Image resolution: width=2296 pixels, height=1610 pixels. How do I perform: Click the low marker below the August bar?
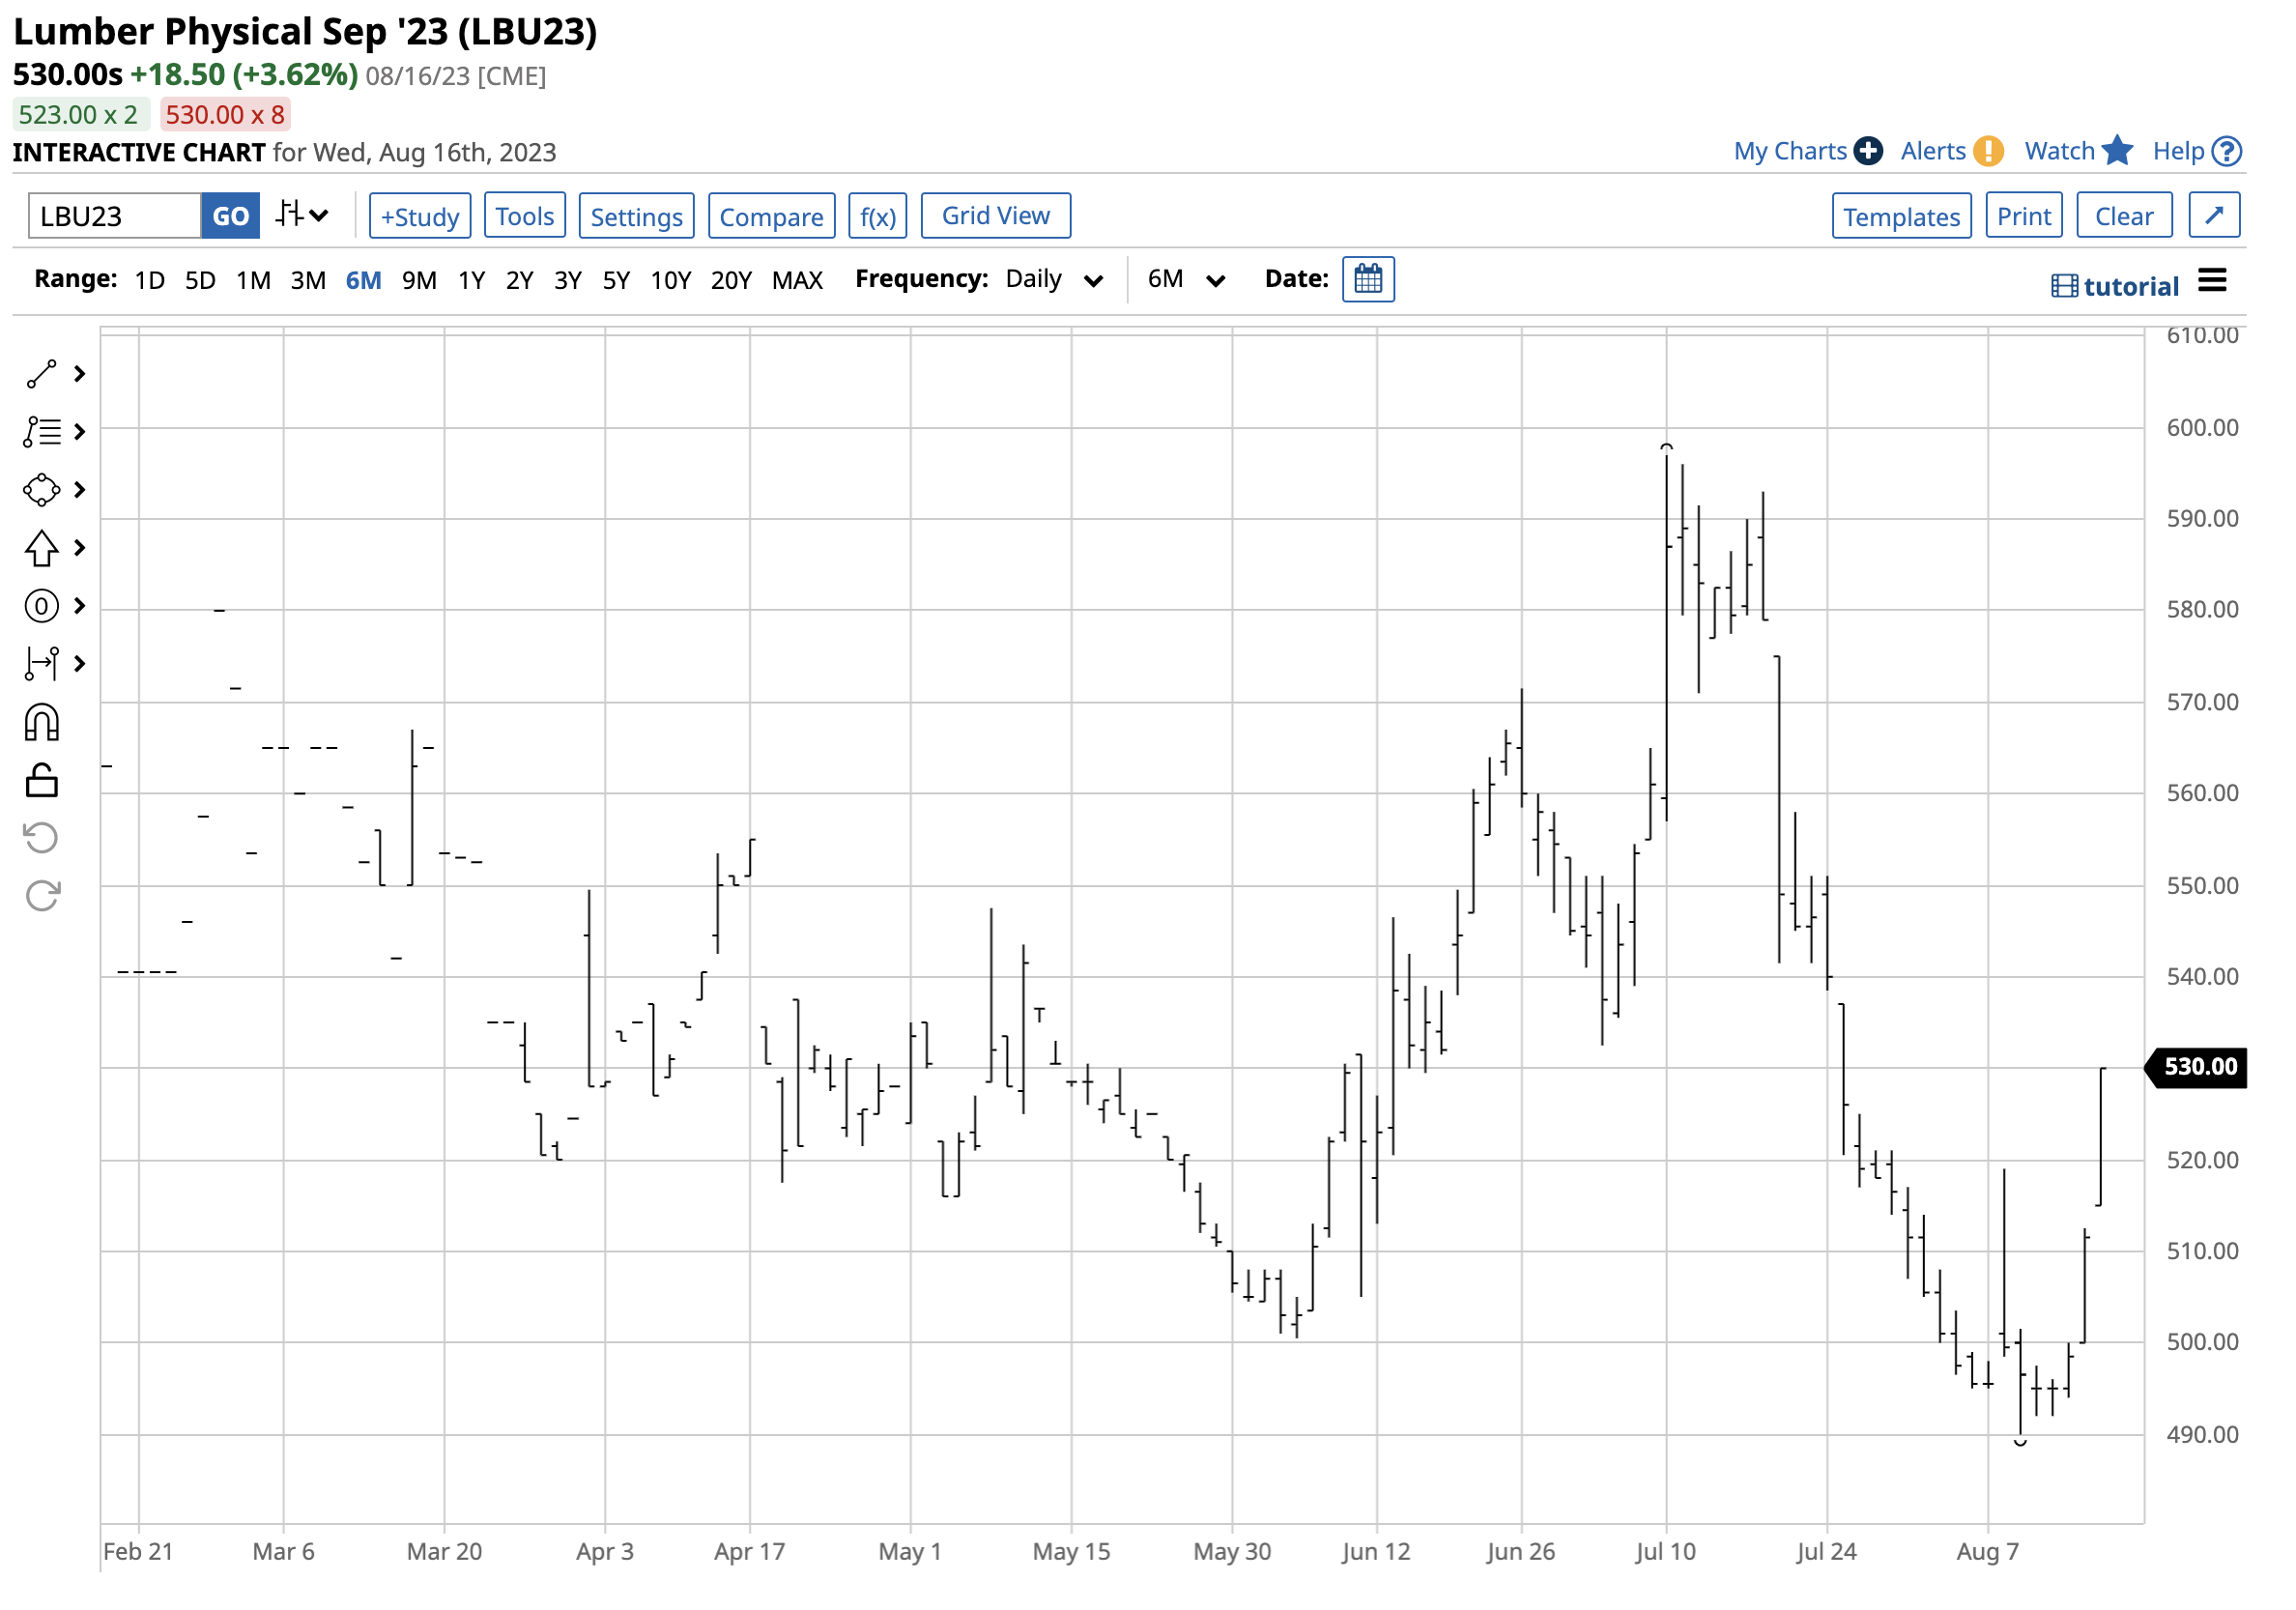click(x=2020, y=1443)
